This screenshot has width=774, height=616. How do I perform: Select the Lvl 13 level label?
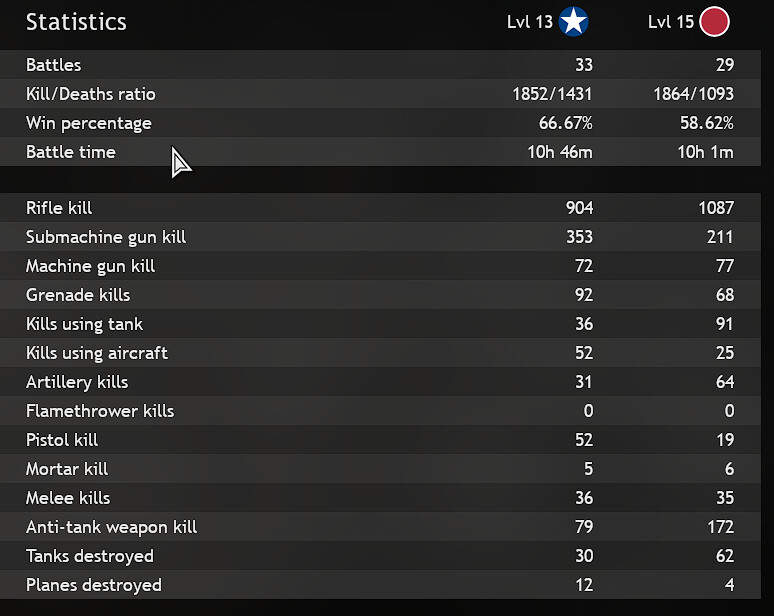[530, 22]
